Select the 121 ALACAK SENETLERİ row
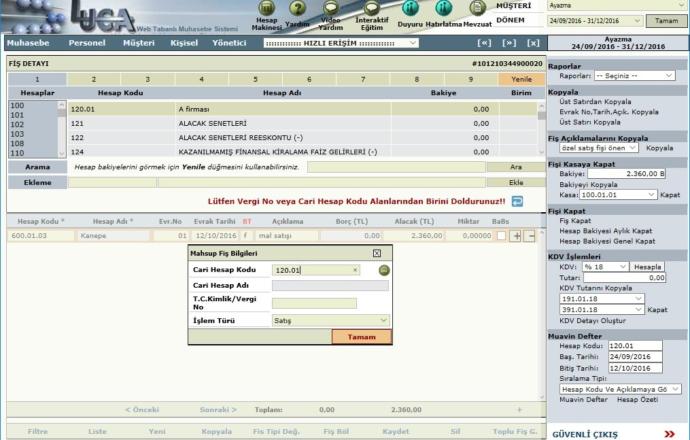 tap(303, 124)
